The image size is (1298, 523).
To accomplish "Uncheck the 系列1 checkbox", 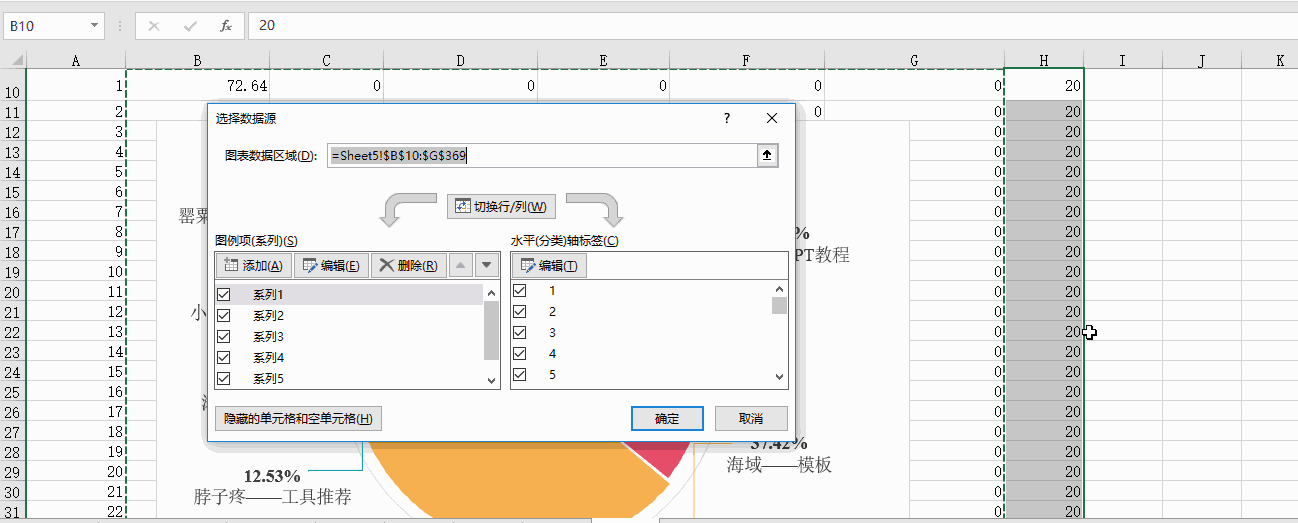I will click(224, 294).
